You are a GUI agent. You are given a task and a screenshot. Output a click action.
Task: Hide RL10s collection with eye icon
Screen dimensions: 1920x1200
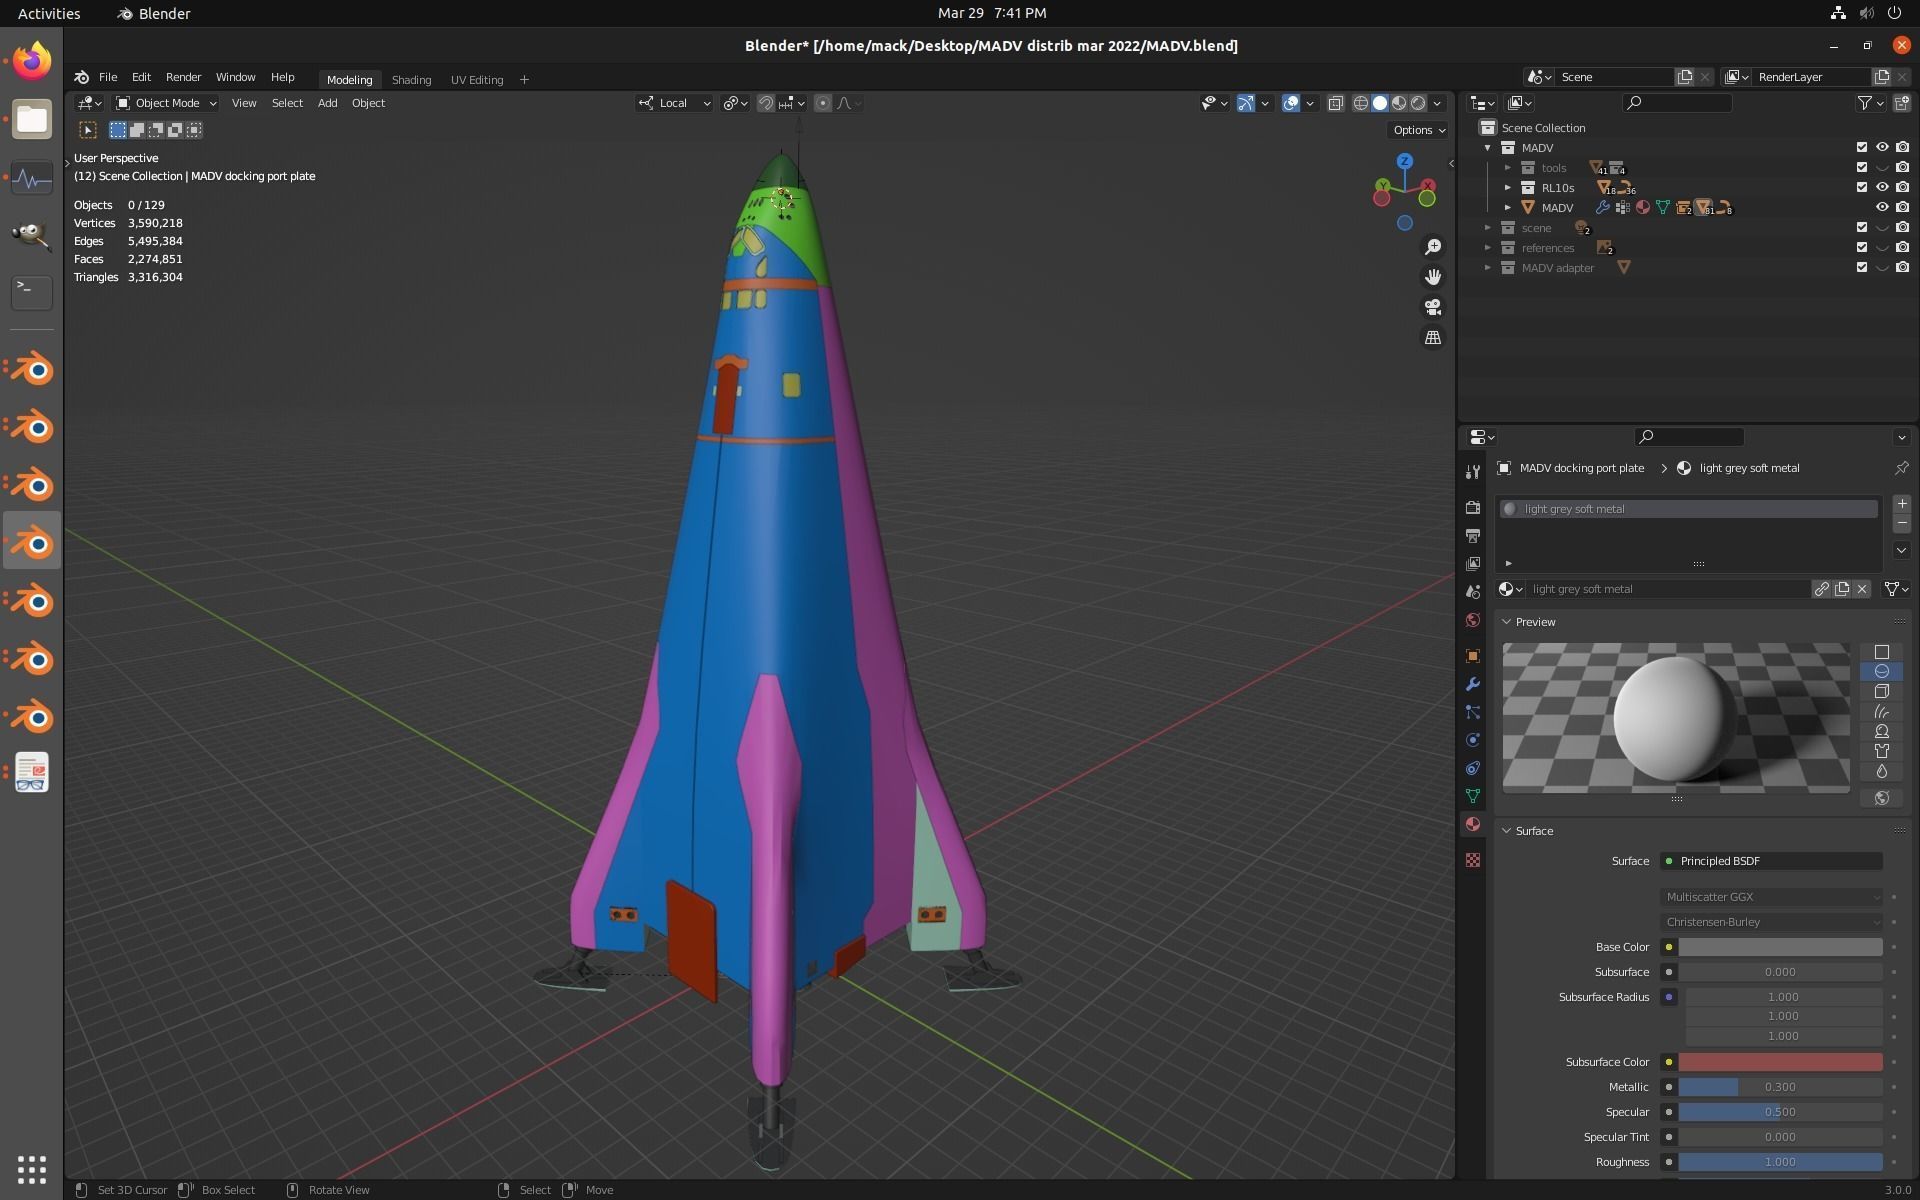(x=1881, y=188)
